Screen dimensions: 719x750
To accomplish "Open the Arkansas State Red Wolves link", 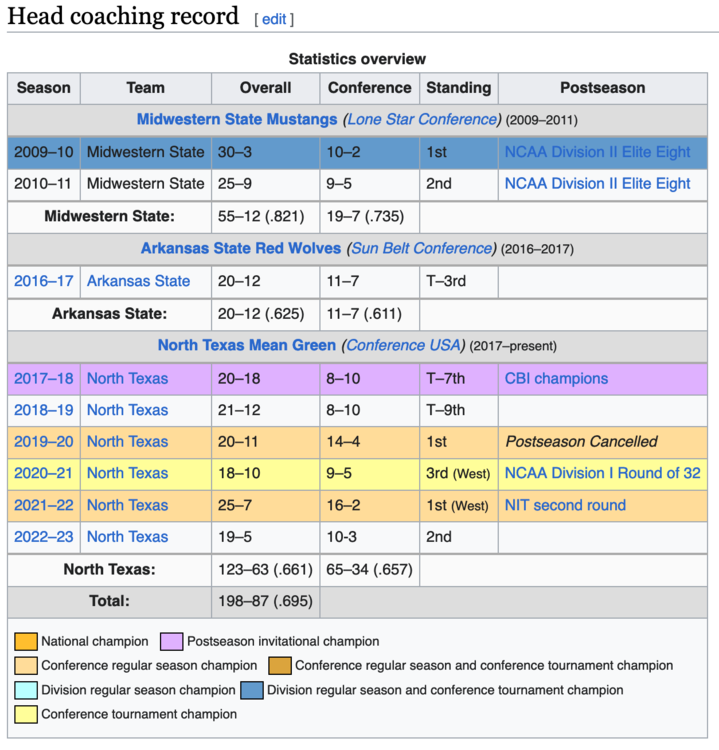I will 240,248.
